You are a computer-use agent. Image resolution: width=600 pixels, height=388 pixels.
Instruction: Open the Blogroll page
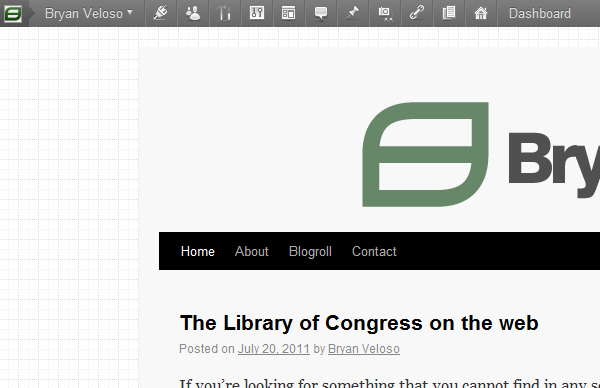[310, 251]
